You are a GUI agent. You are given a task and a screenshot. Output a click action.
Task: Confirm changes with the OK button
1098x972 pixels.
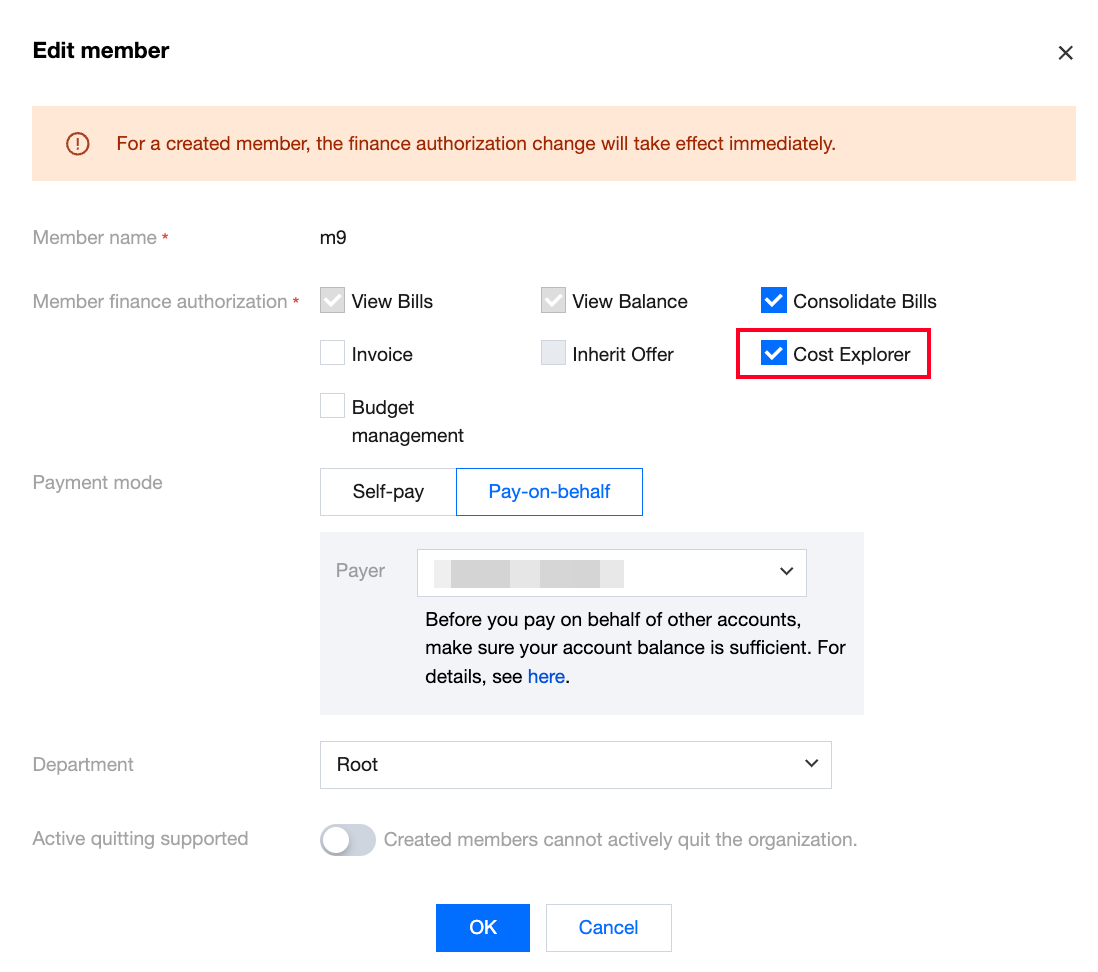coord(482,928)
